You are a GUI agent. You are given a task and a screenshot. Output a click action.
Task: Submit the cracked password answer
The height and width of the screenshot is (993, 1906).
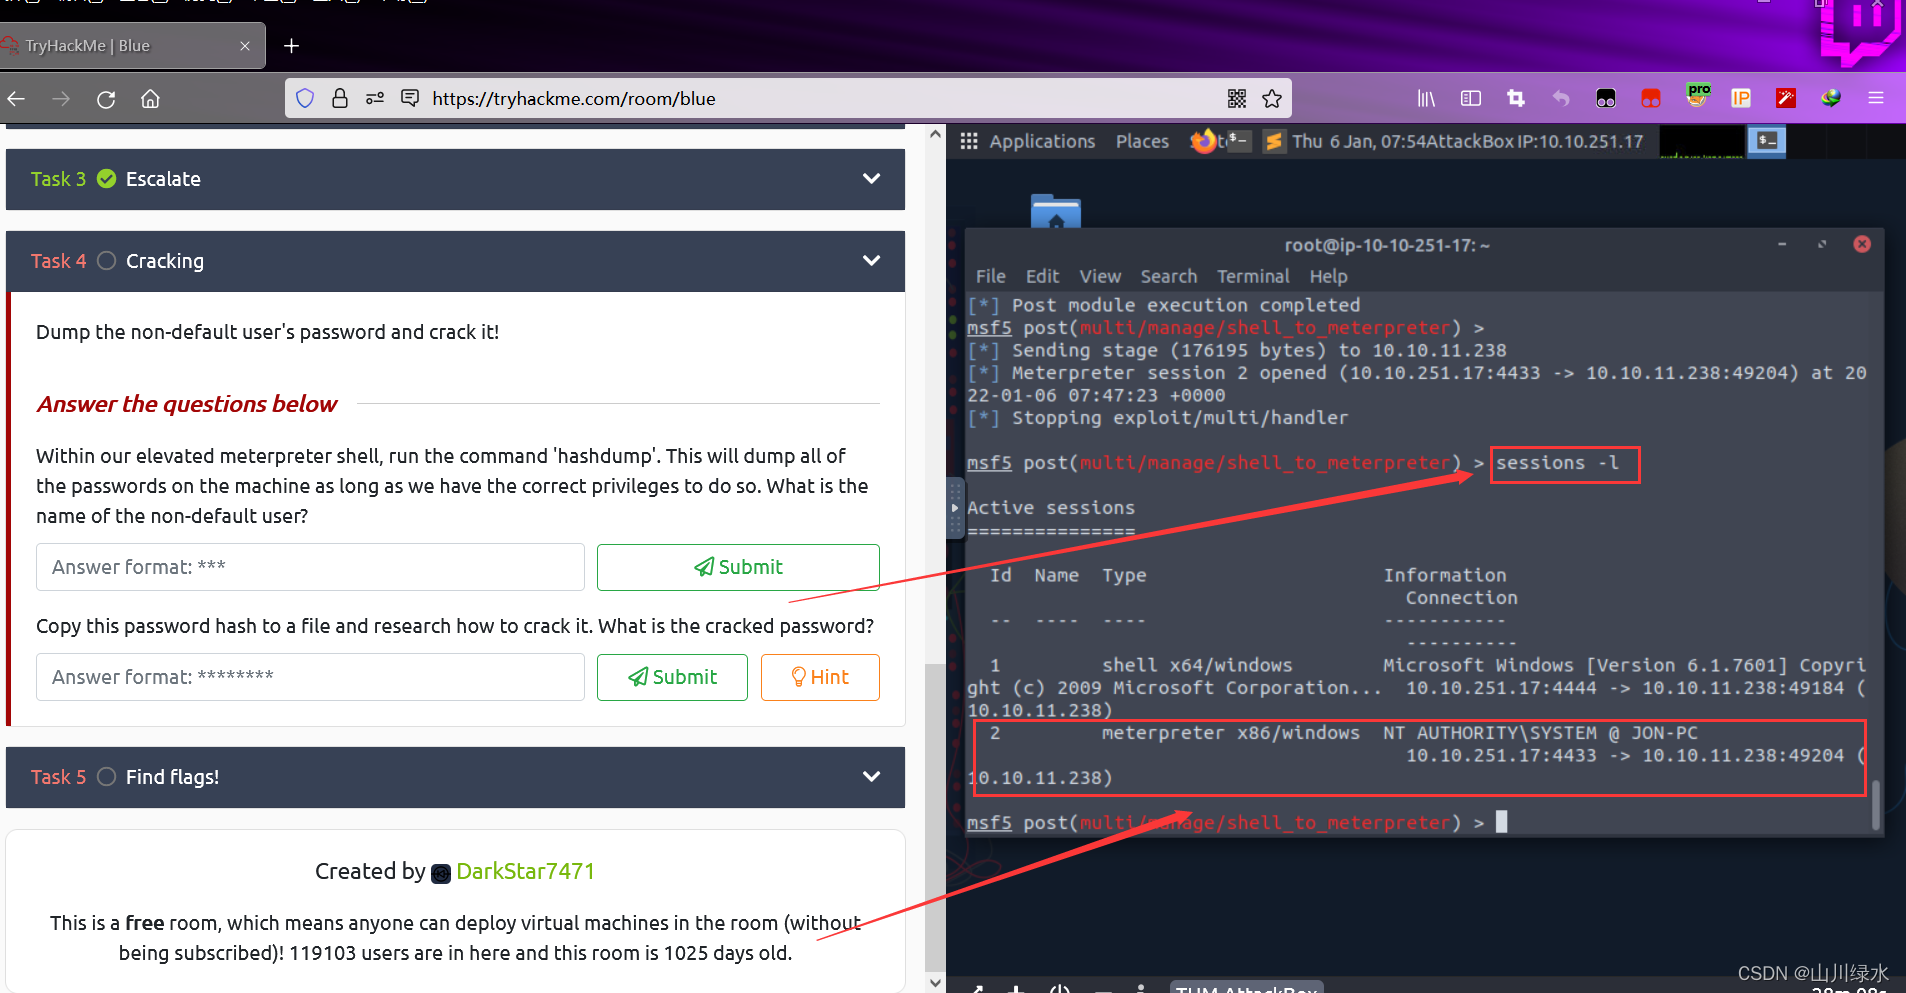[672, 677]
